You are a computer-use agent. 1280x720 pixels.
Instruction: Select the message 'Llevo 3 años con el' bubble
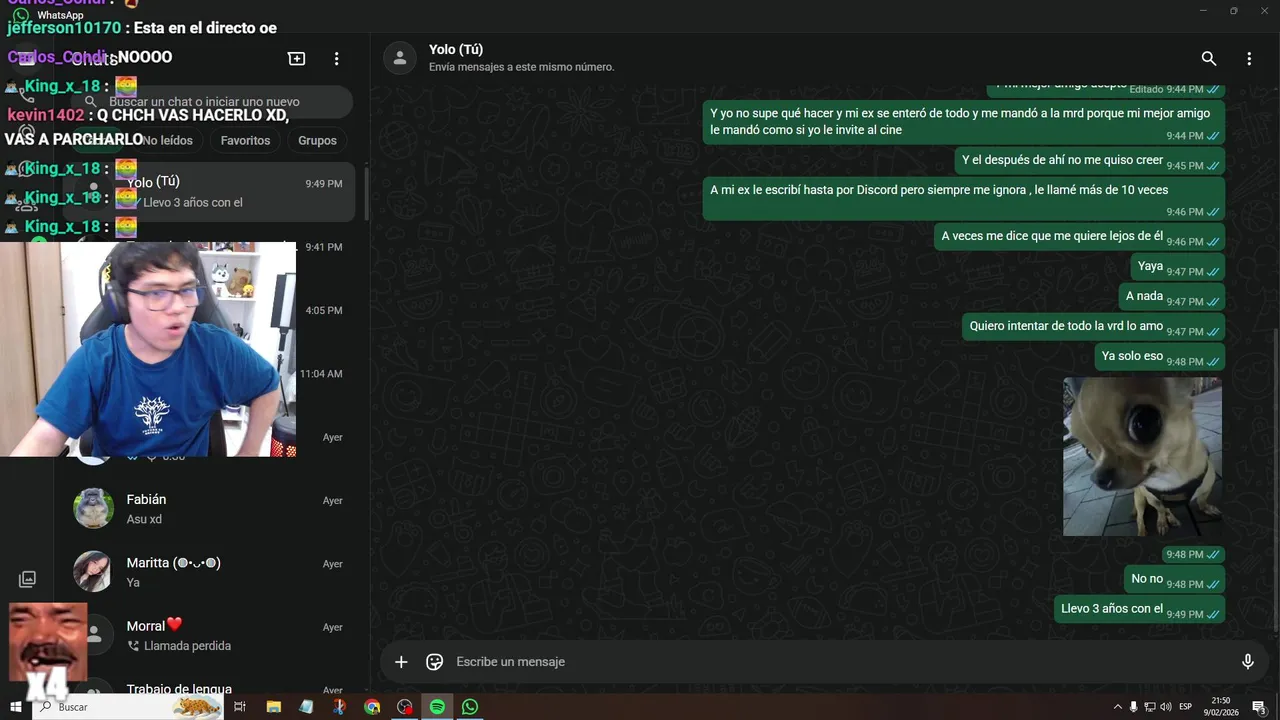(1139, 610)
